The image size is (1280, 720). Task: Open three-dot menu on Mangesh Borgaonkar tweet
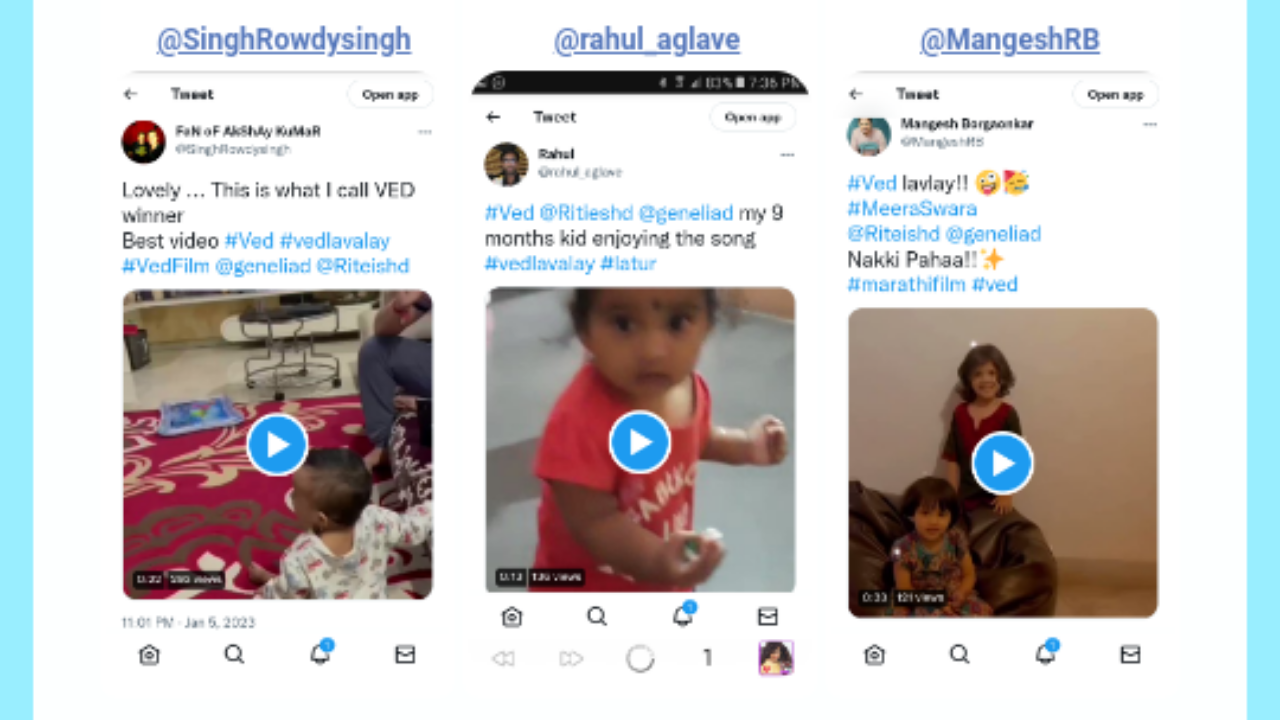1150,125
